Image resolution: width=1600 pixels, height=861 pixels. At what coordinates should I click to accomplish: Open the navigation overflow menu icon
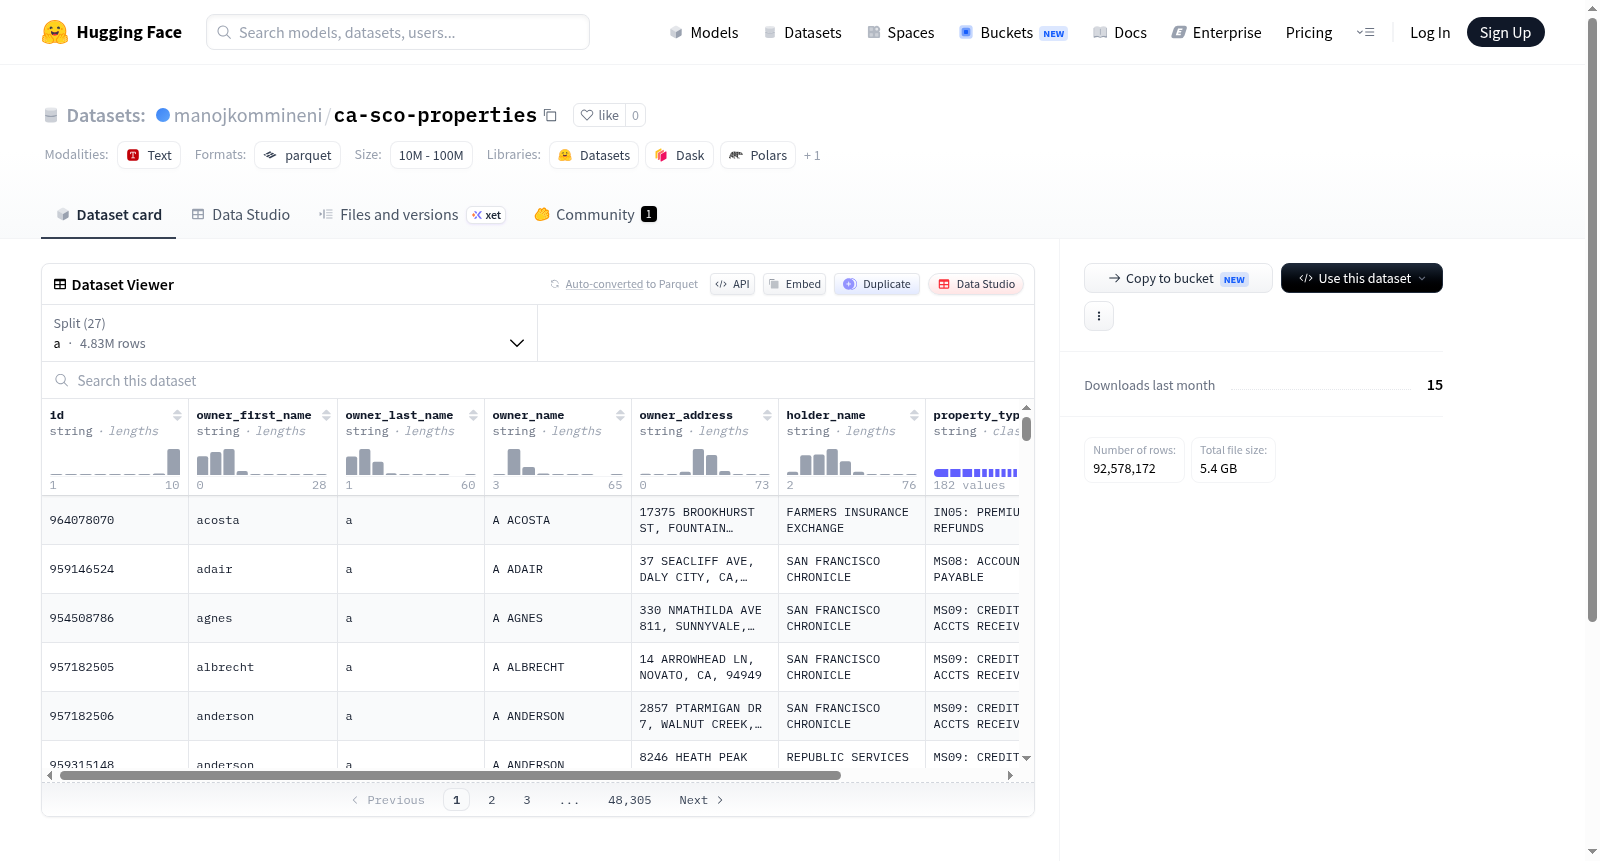pos(1365,32)
